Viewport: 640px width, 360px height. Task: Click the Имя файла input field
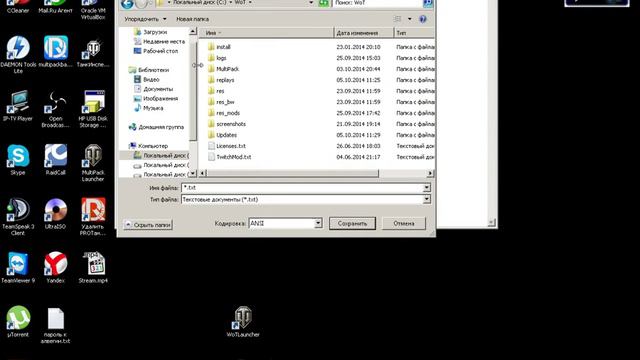pyautogui.click(x=302, y=188)
